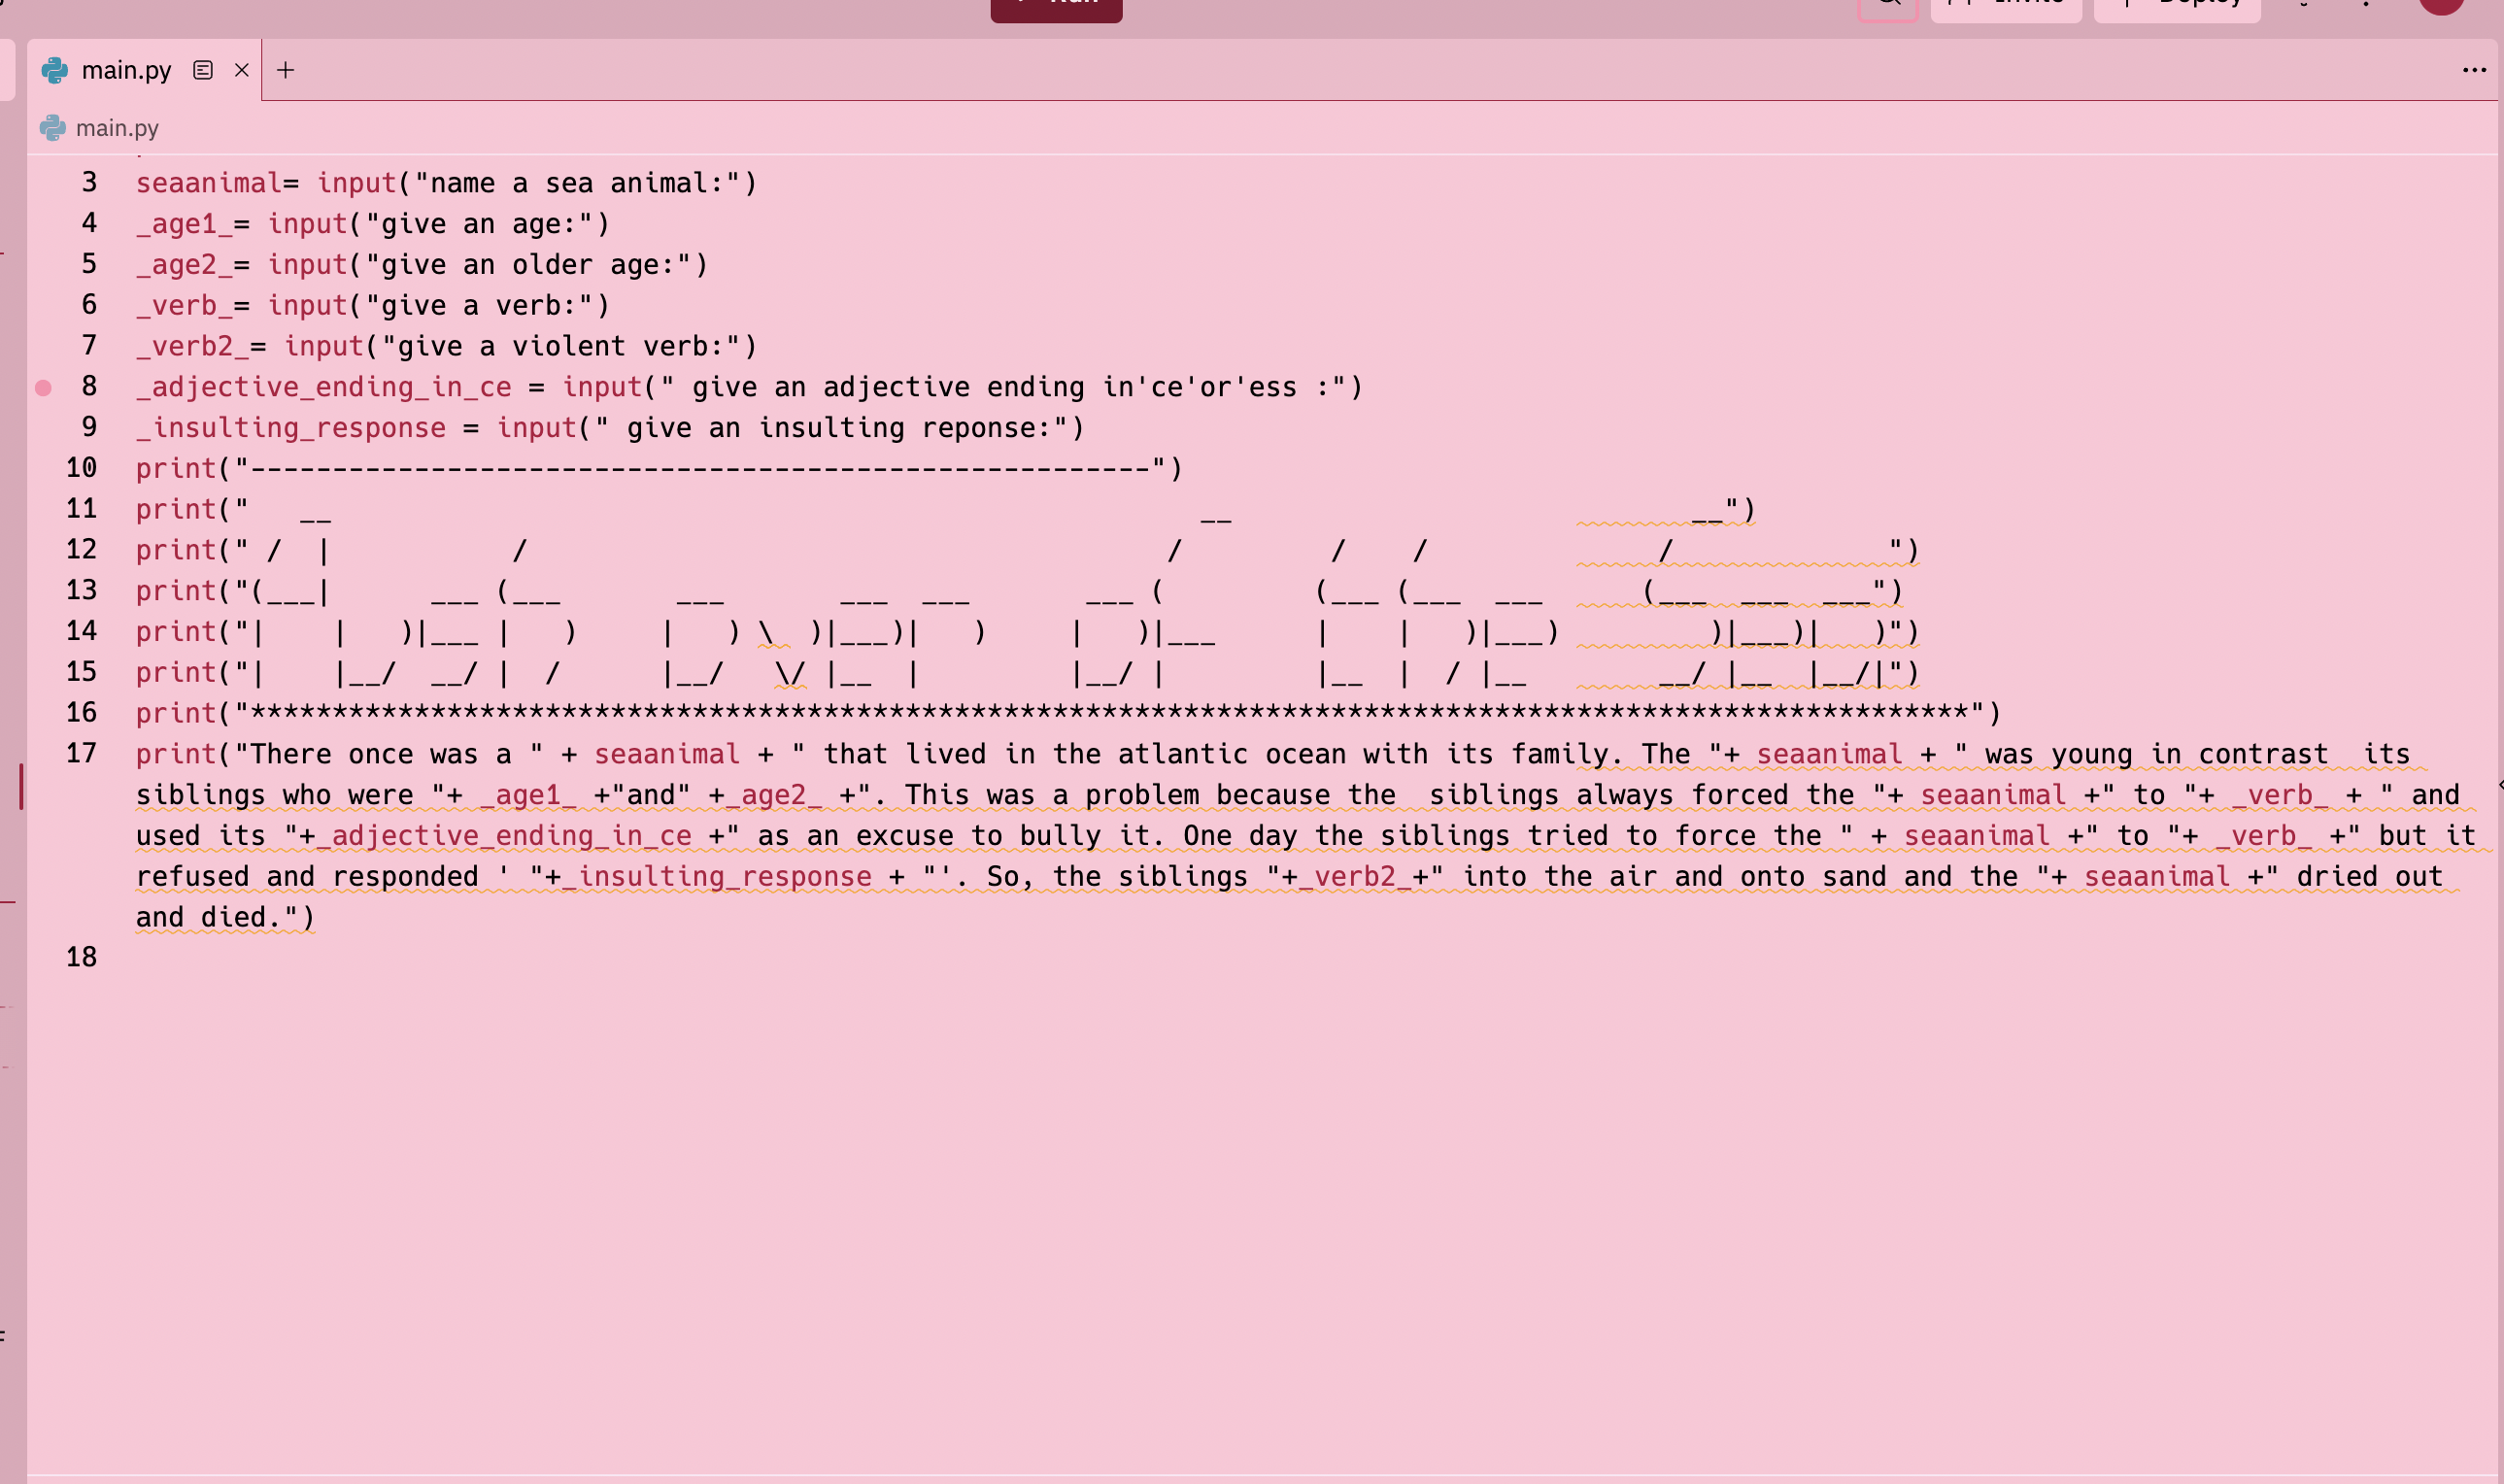Click the file options icon on main.py tab
Viewport: 2504px width, 1484px height.
[x=203, y=70]
